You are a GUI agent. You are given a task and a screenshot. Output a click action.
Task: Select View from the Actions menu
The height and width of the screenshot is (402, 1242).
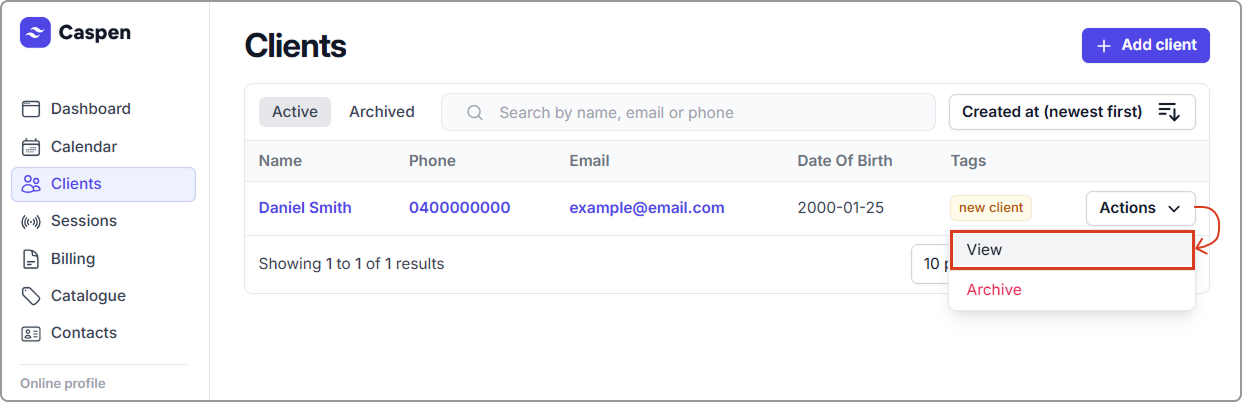1071,250
